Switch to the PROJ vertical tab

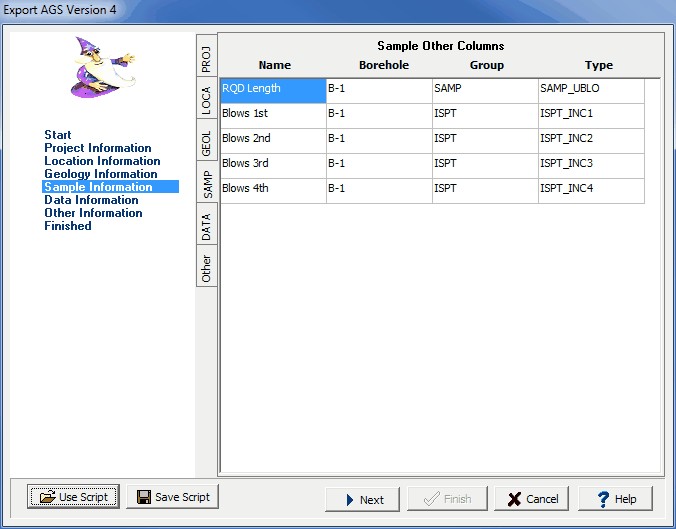pos(205,58)
